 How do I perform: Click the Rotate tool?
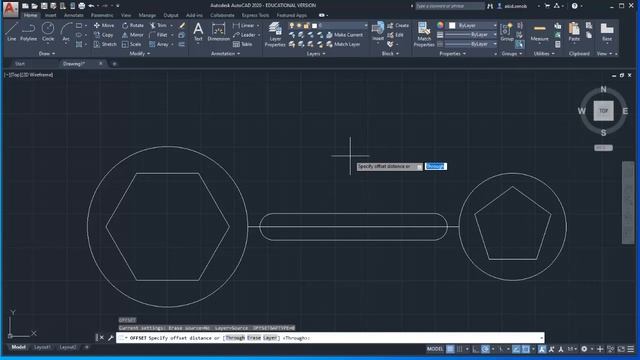(x=133, y=25)
